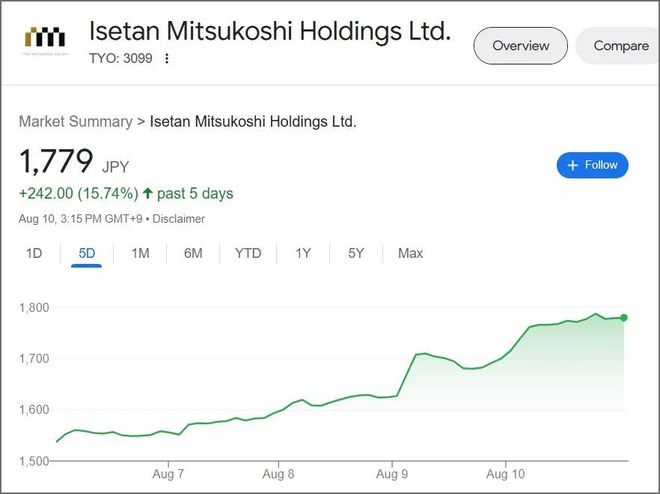Switch chart range to 6M

pos(193,253)
